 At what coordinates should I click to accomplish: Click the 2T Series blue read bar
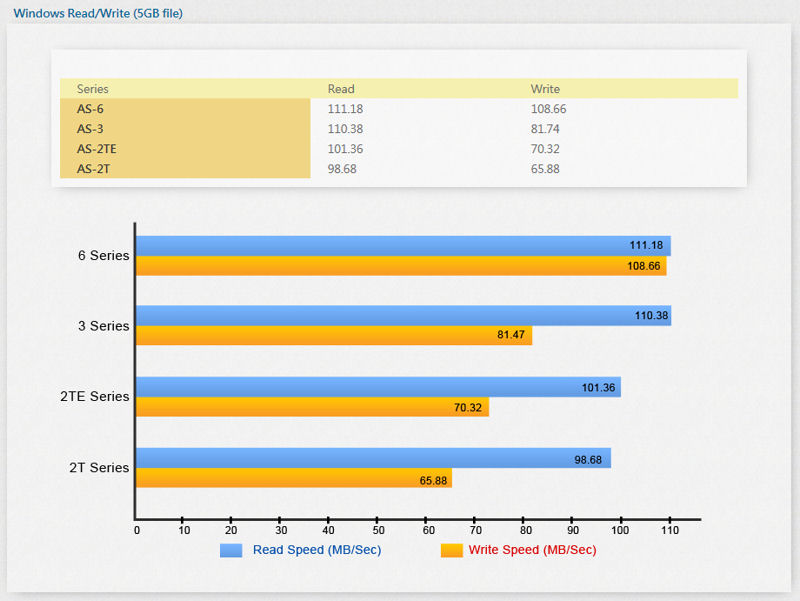(373, 458)
